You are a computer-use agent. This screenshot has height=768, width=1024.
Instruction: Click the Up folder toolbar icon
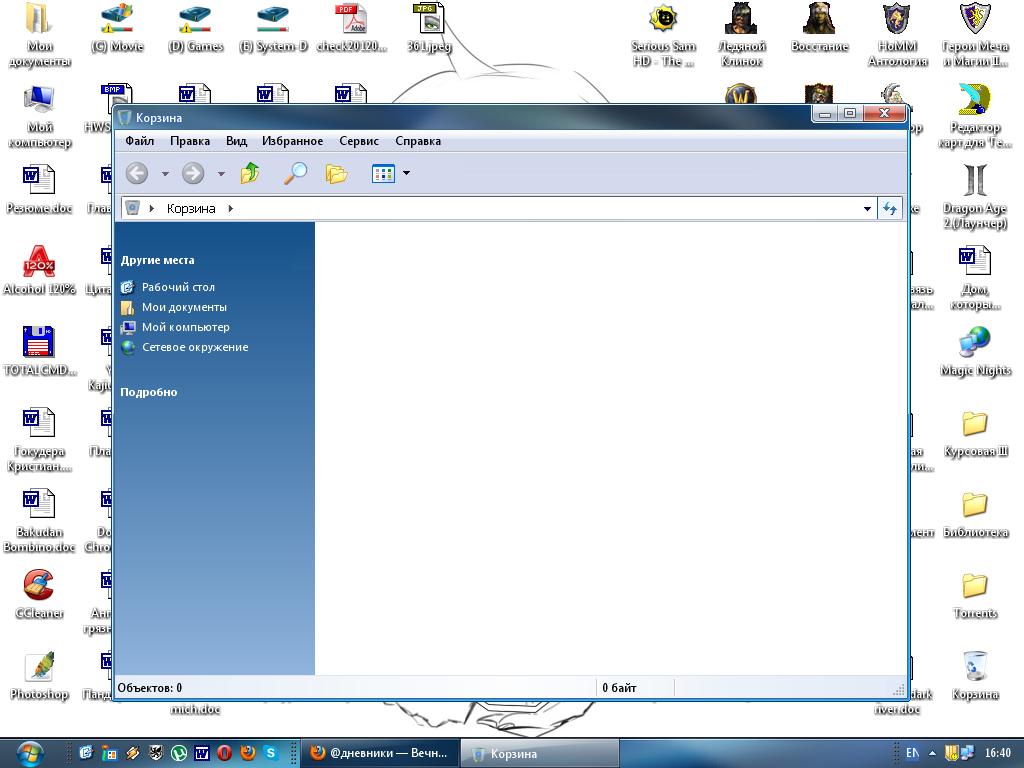[250, 174]
